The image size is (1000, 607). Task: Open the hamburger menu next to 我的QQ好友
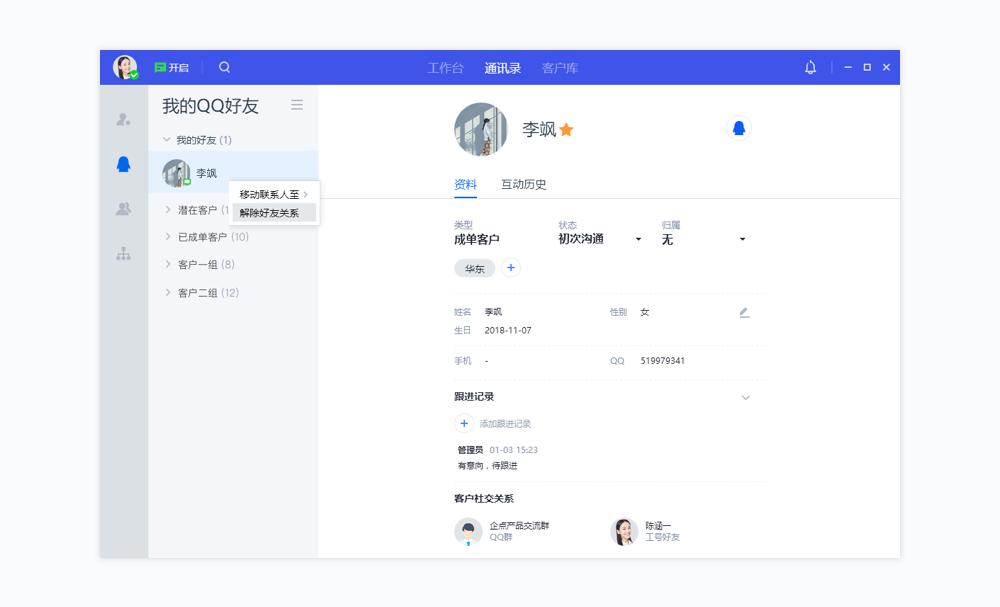[x=297, y=105]
